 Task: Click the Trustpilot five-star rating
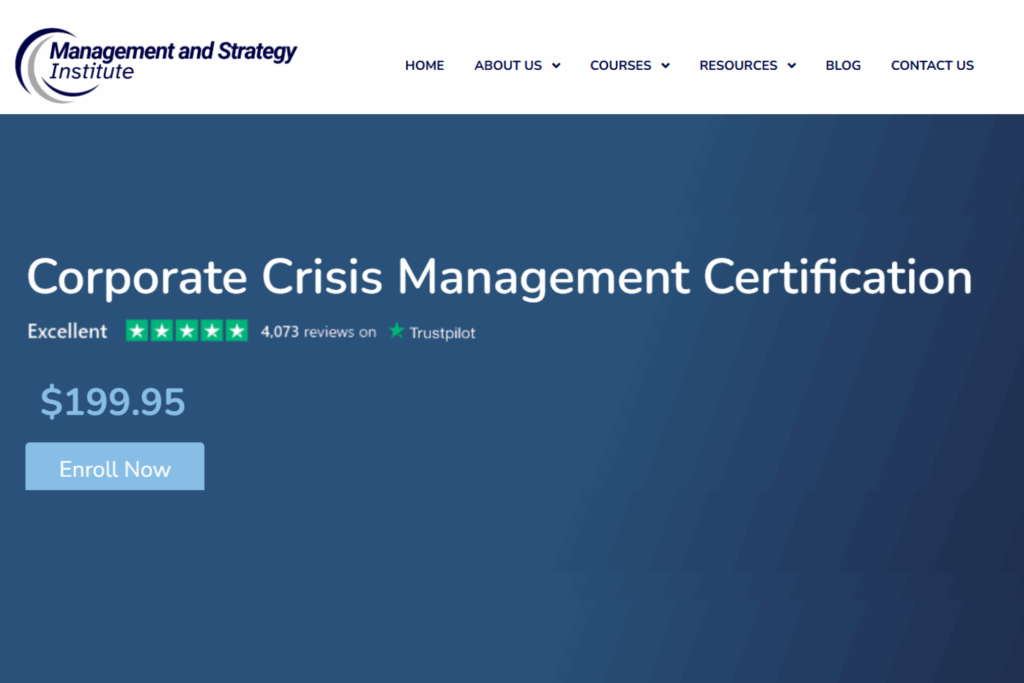(x=187, y=331)
